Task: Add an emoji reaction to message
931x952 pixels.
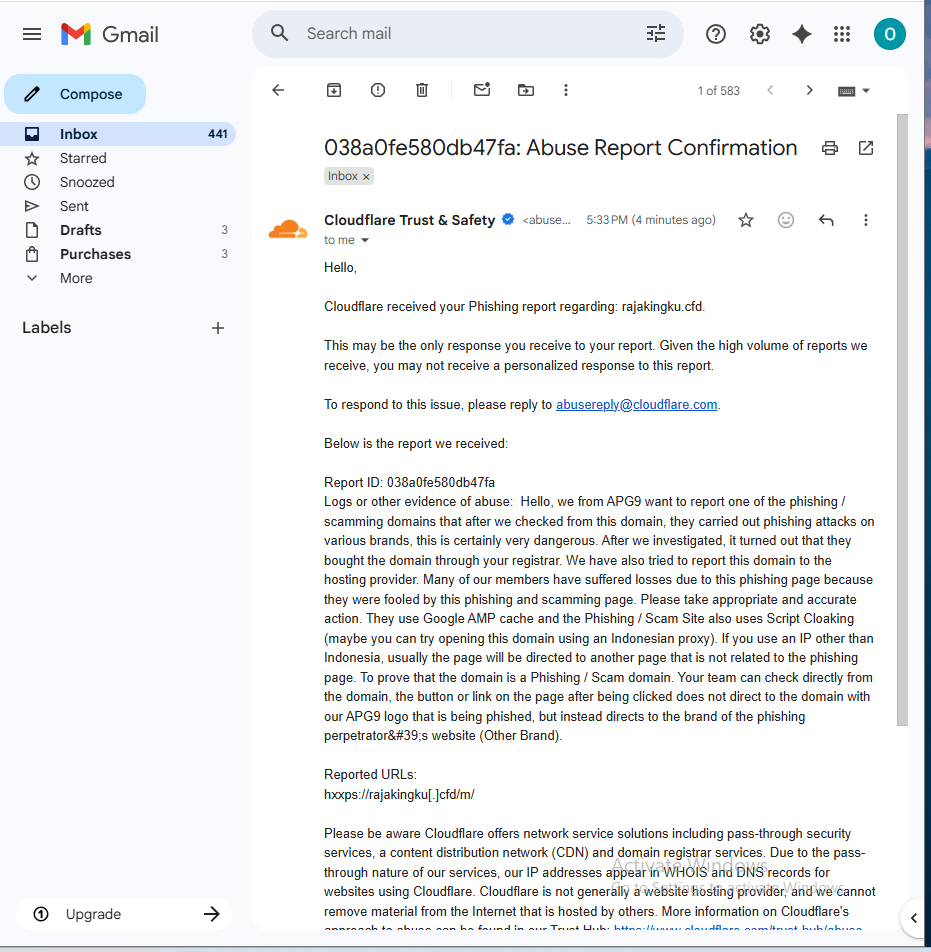Action: [786, 220]
